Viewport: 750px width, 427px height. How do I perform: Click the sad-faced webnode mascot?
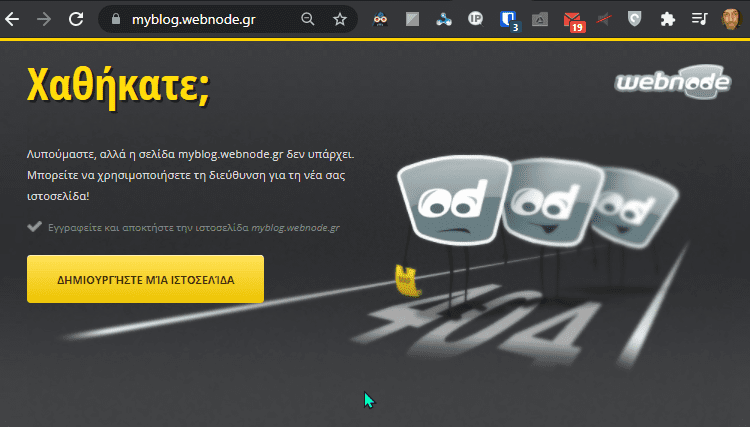tap(453, 199)
